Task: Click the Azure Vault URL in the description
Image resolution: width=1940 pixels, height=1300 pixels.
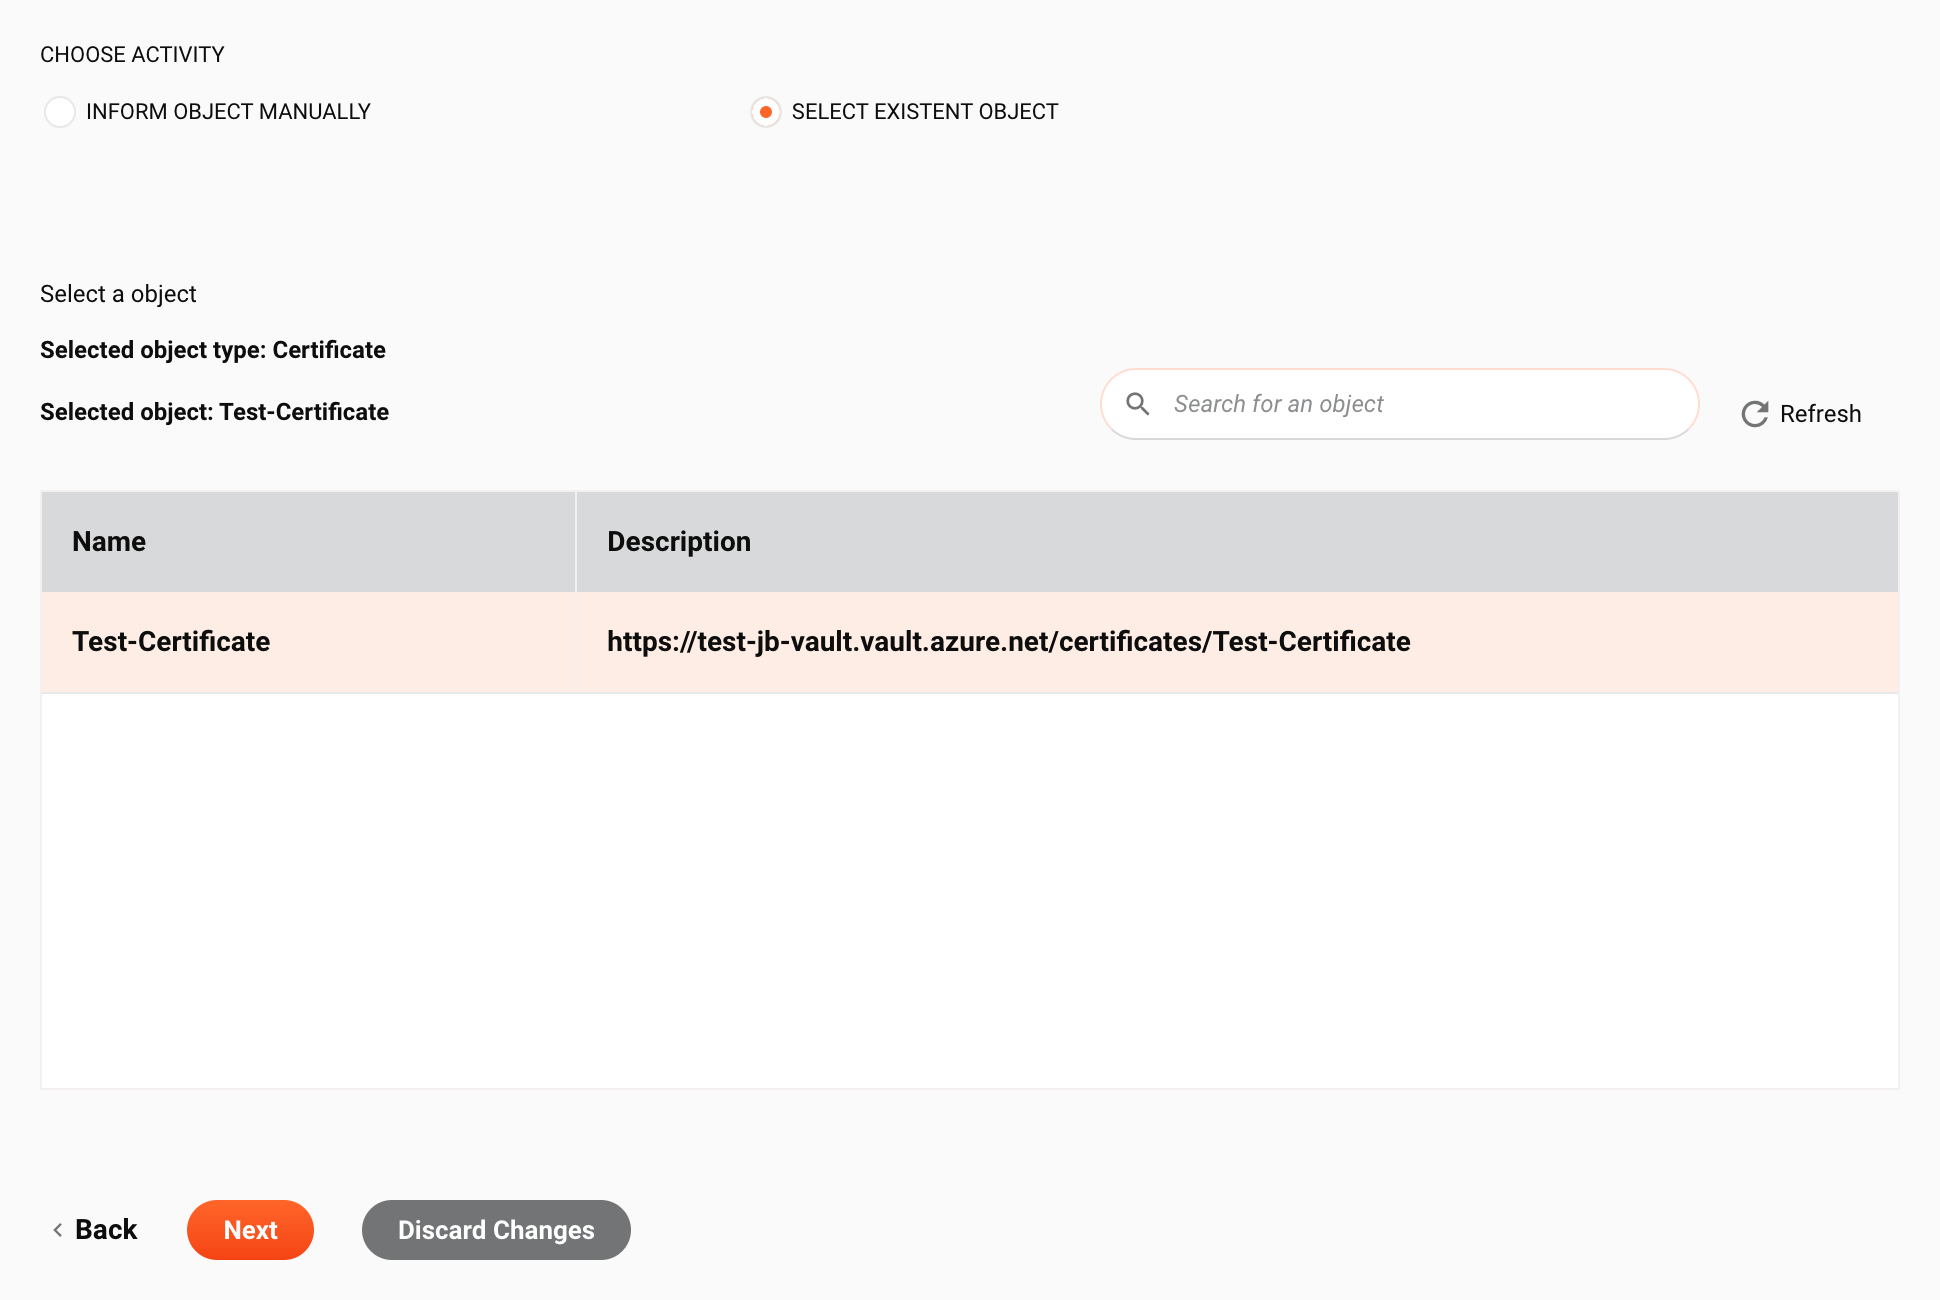Action: pos(1007,640)
